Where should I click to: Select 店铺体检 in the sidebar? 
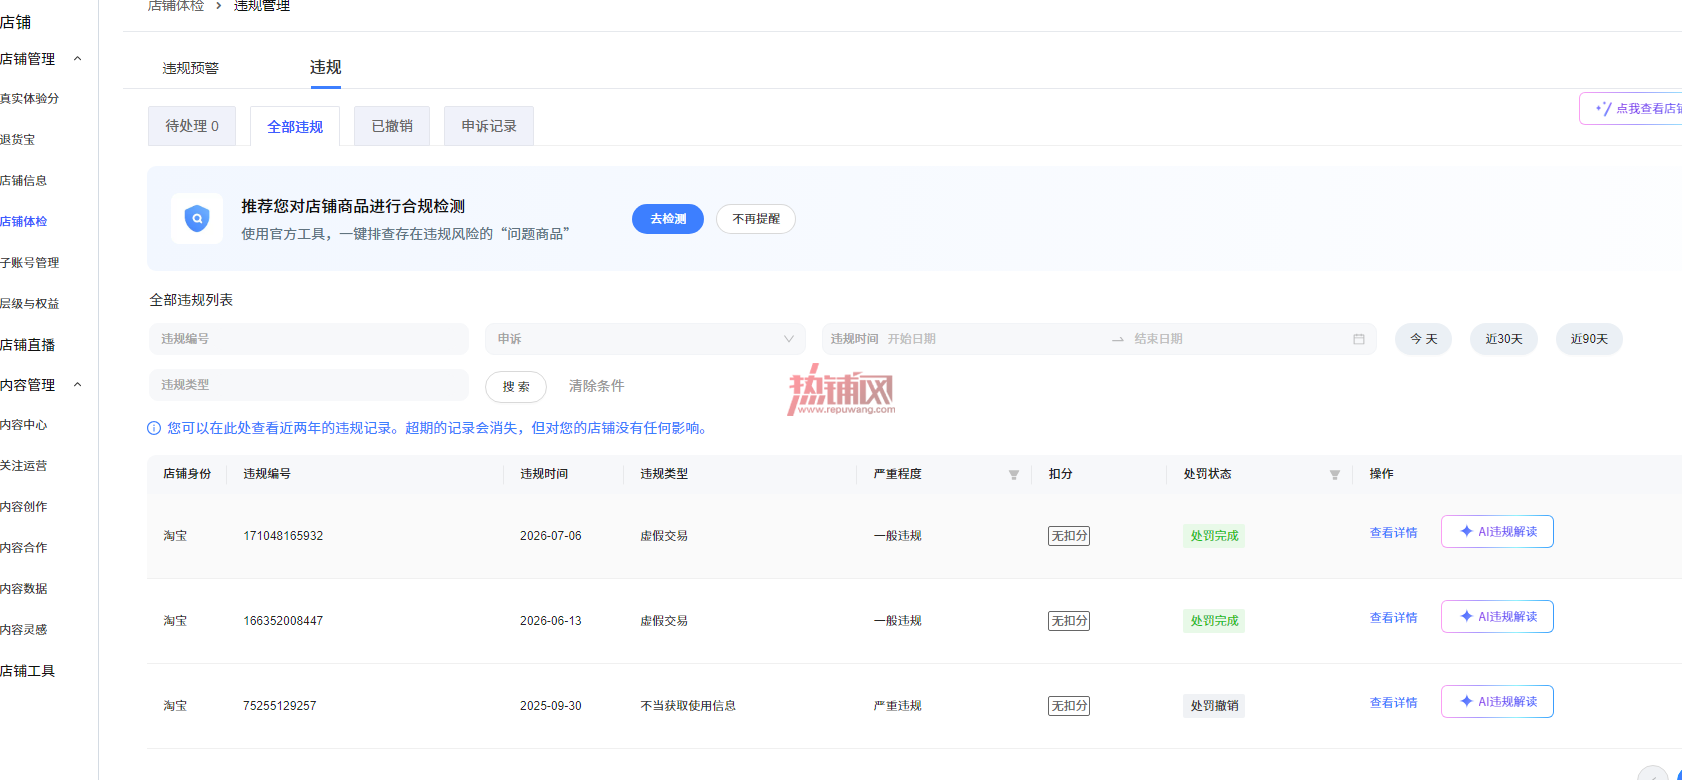[x=24, y=222]
